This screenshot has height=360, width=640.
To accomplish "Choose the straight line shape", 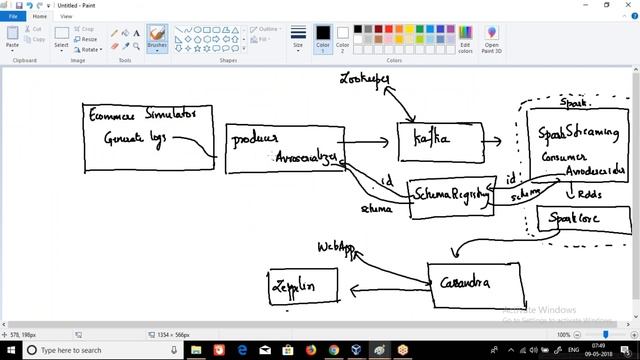I will [179, 30].
